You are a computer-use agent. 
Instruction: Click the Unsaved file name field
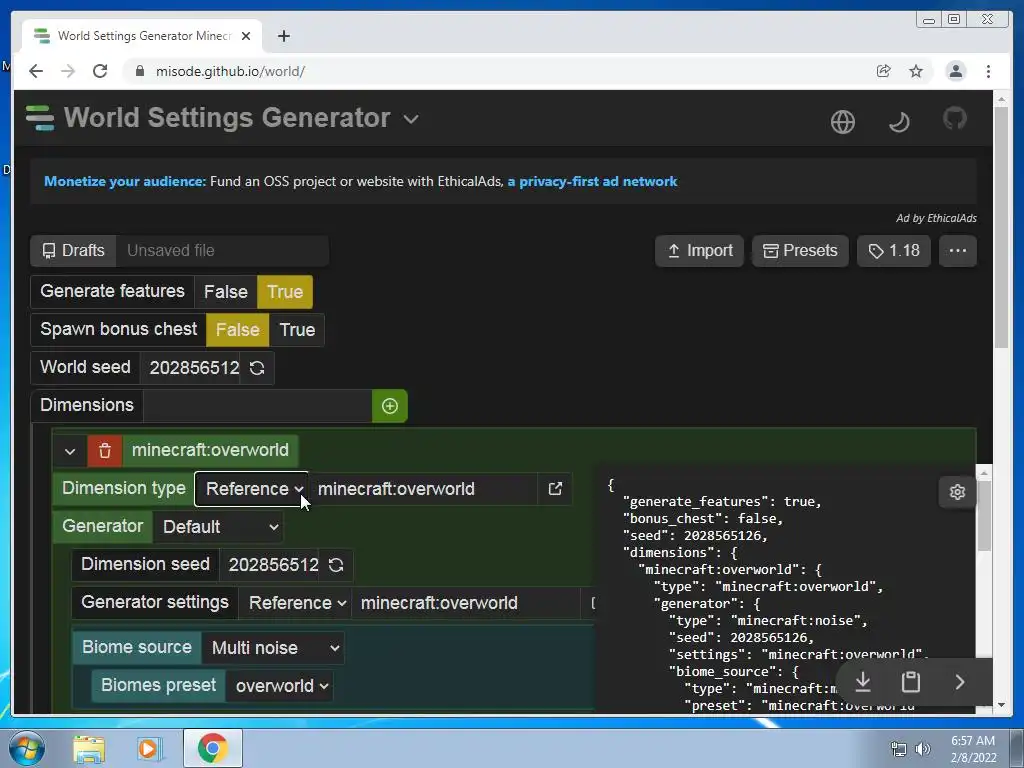222,251
